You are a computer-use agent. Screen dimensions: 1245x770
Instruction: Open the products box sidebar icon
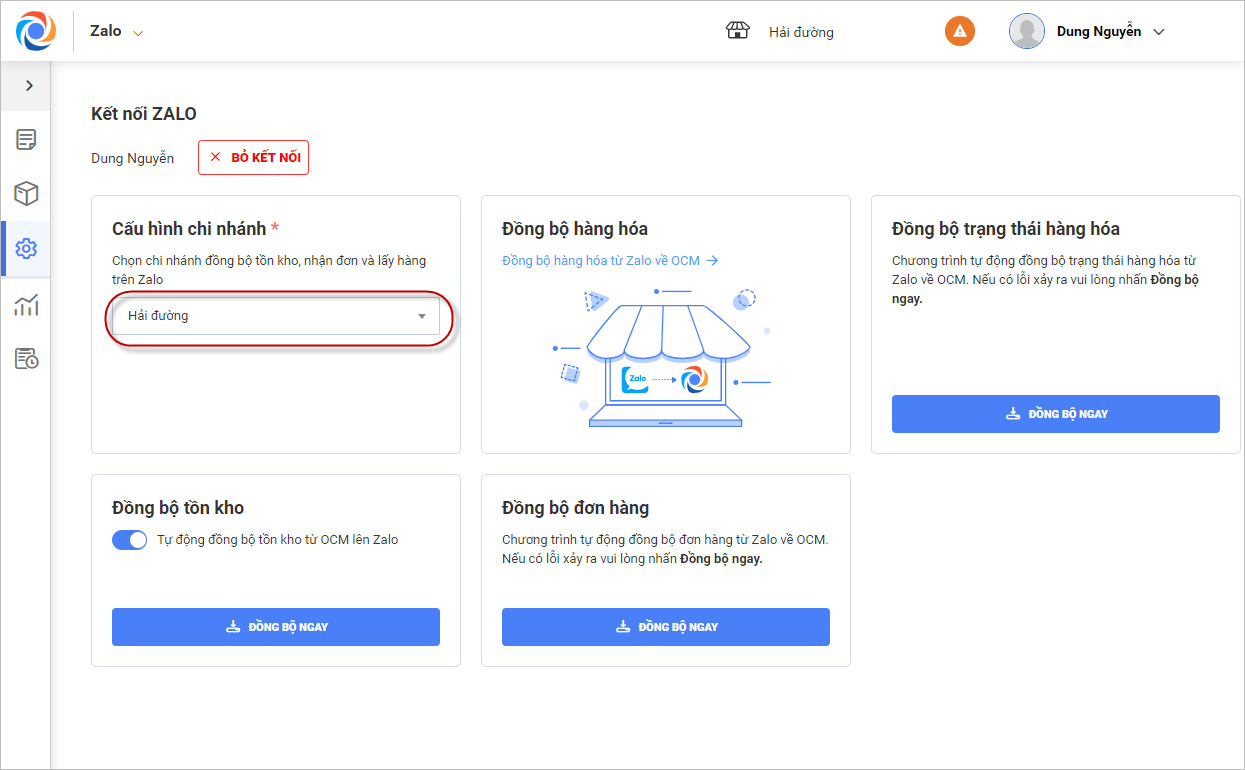26,193
